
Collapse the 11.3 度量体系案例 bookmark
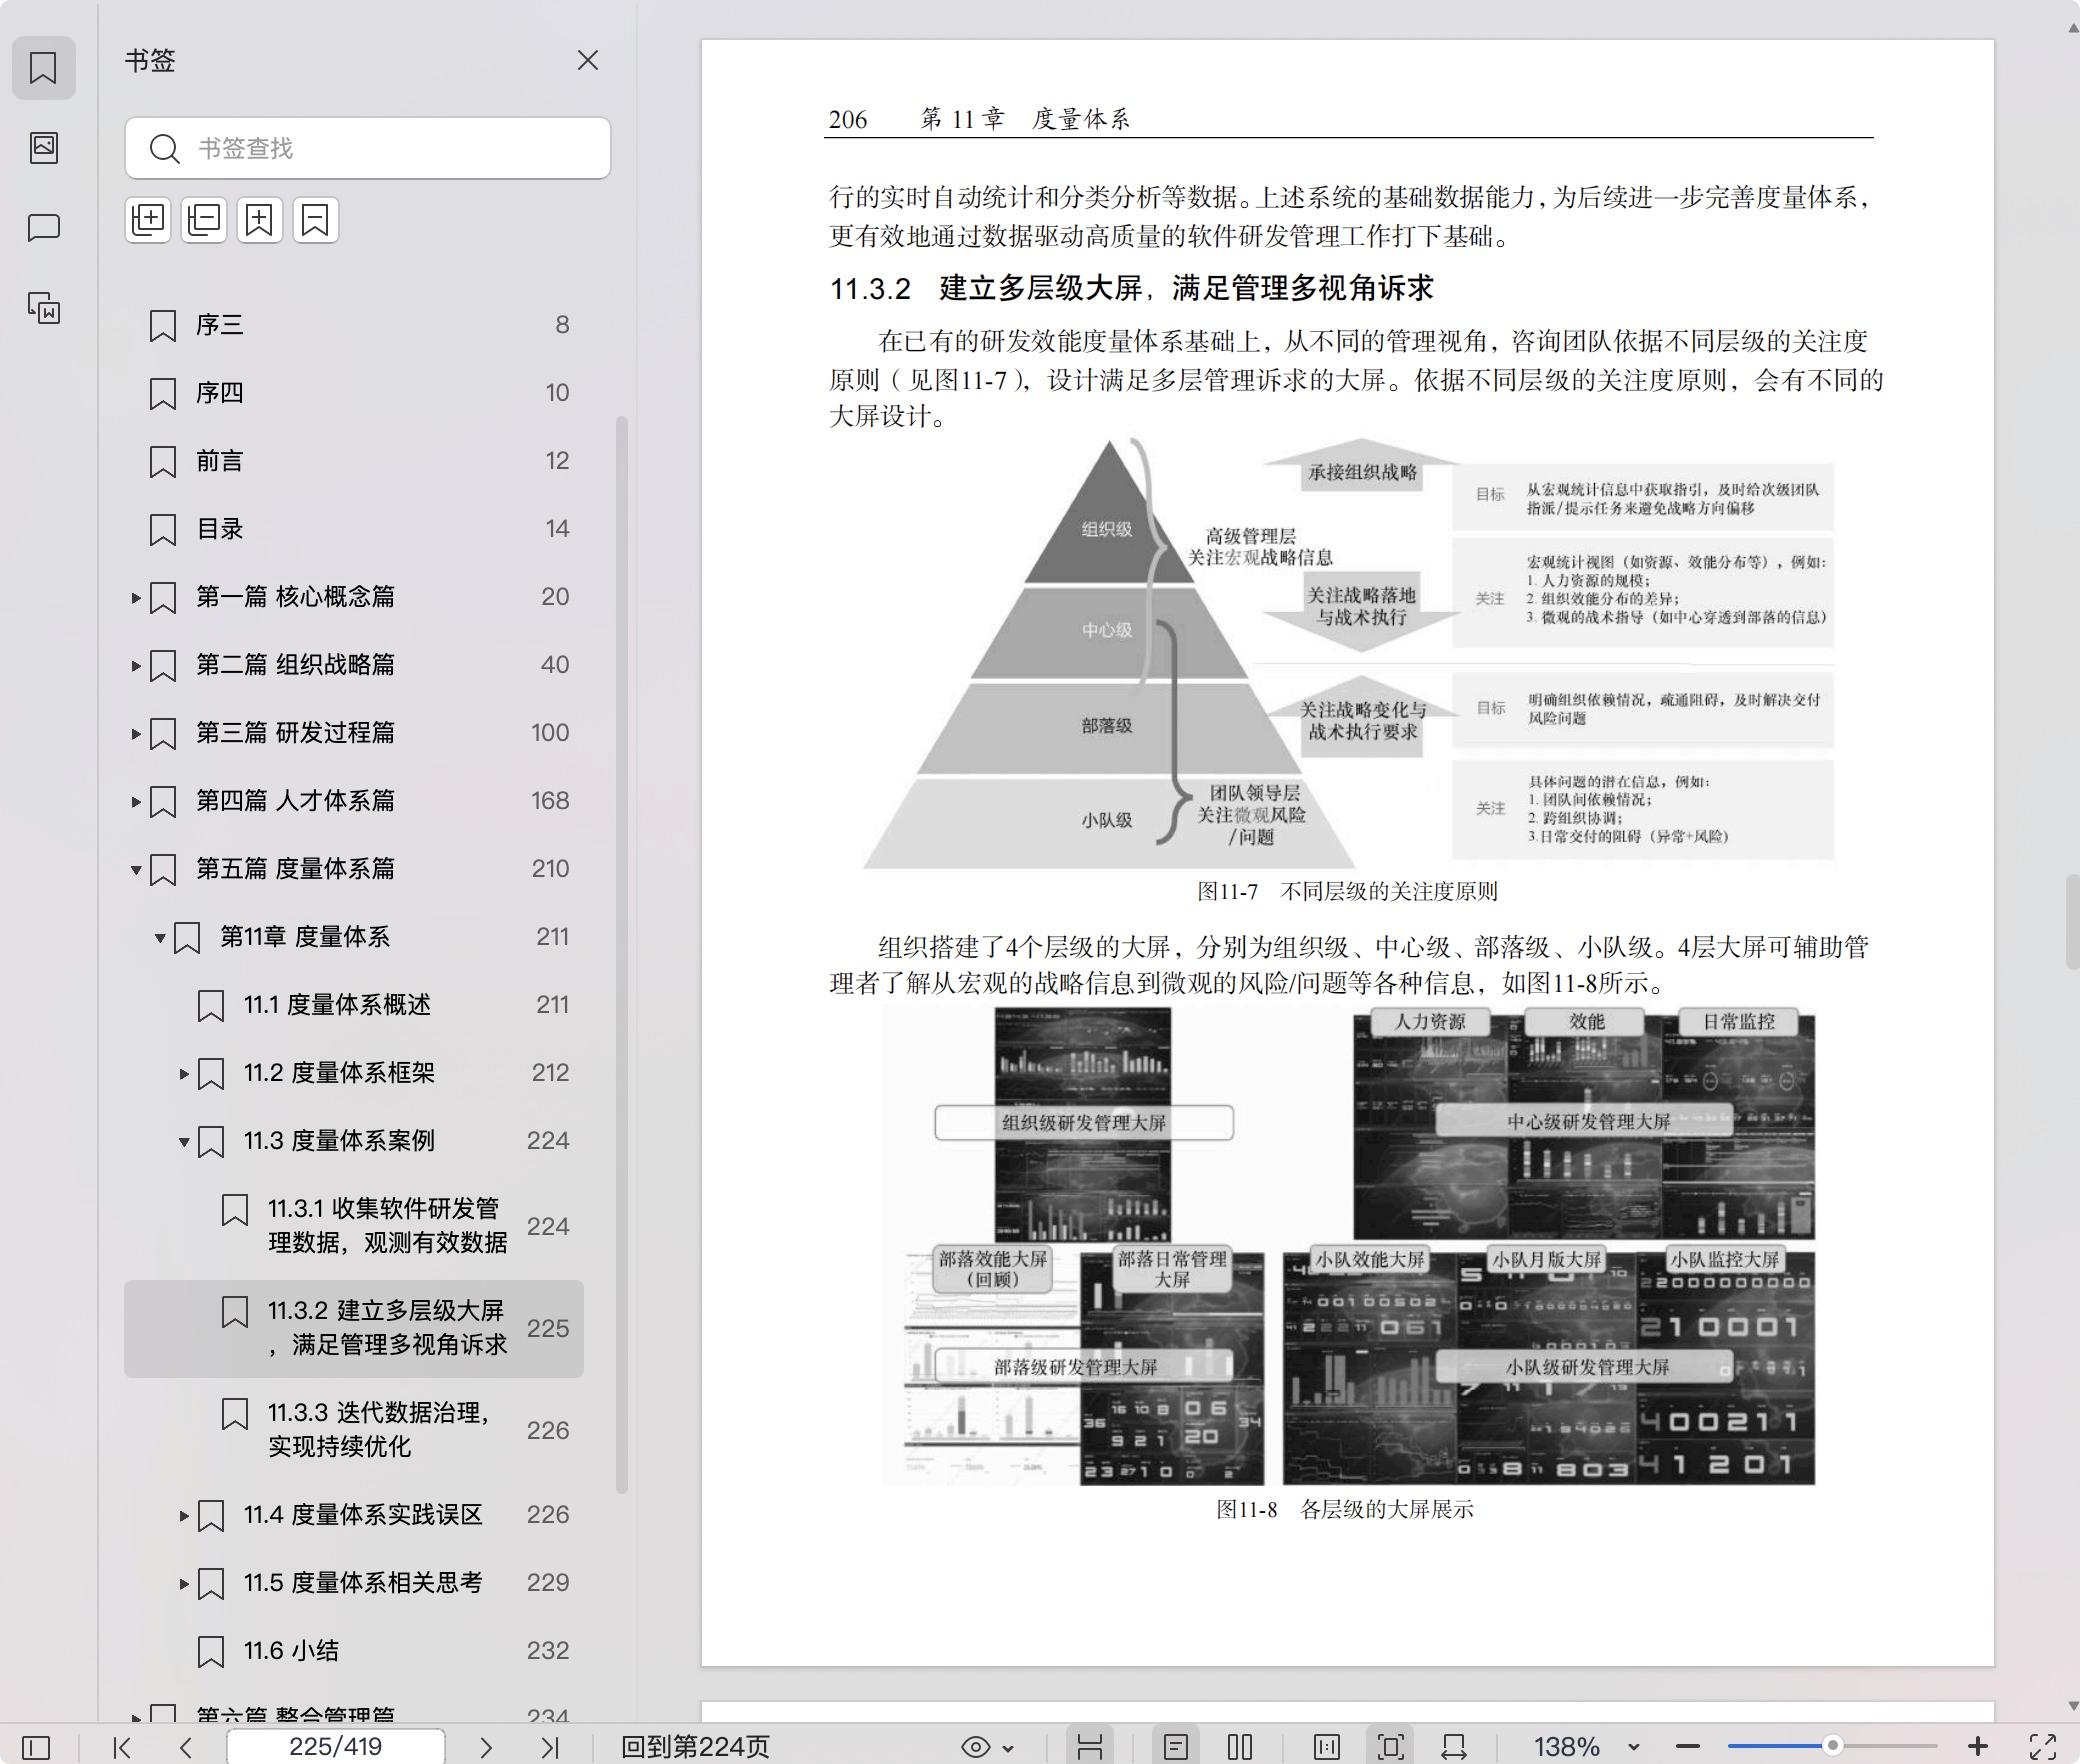(184, 1142)
